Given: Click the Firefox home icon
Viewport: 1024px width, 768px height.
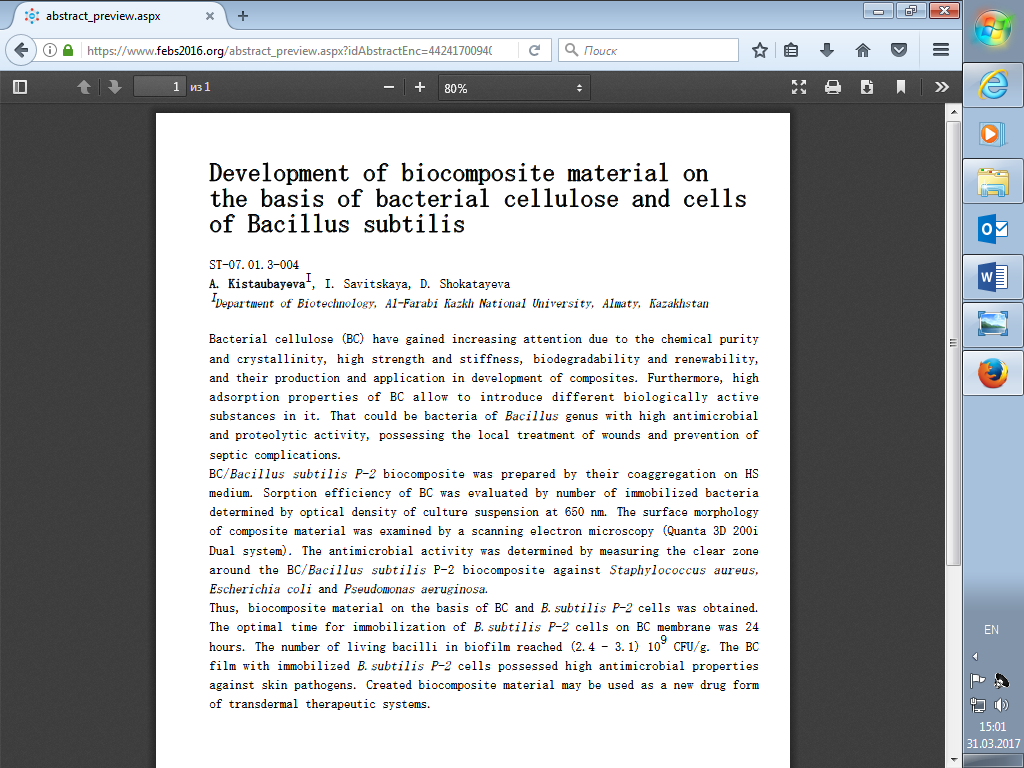Looking at the screenshot, I should coord(863,50).
